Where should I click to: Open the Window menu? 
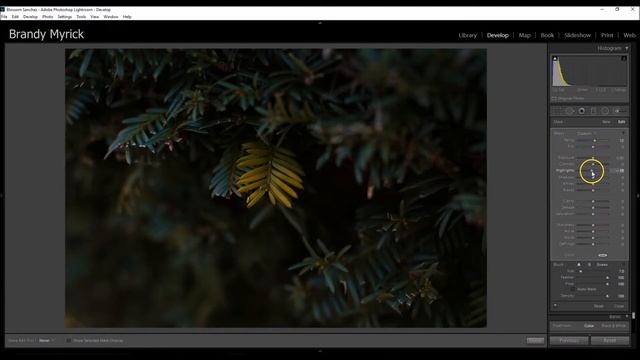pos(111,17)
